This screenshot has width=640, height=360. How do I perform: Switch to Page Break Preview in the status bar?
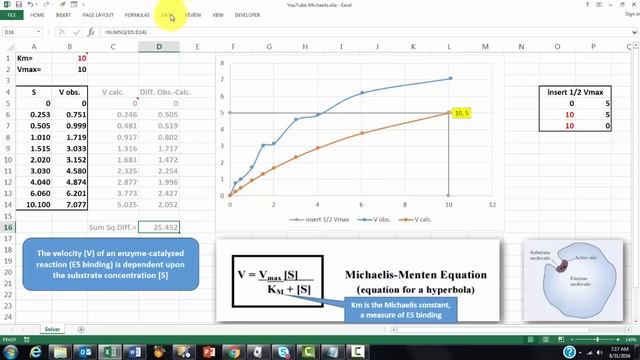(x=561, y=340)
